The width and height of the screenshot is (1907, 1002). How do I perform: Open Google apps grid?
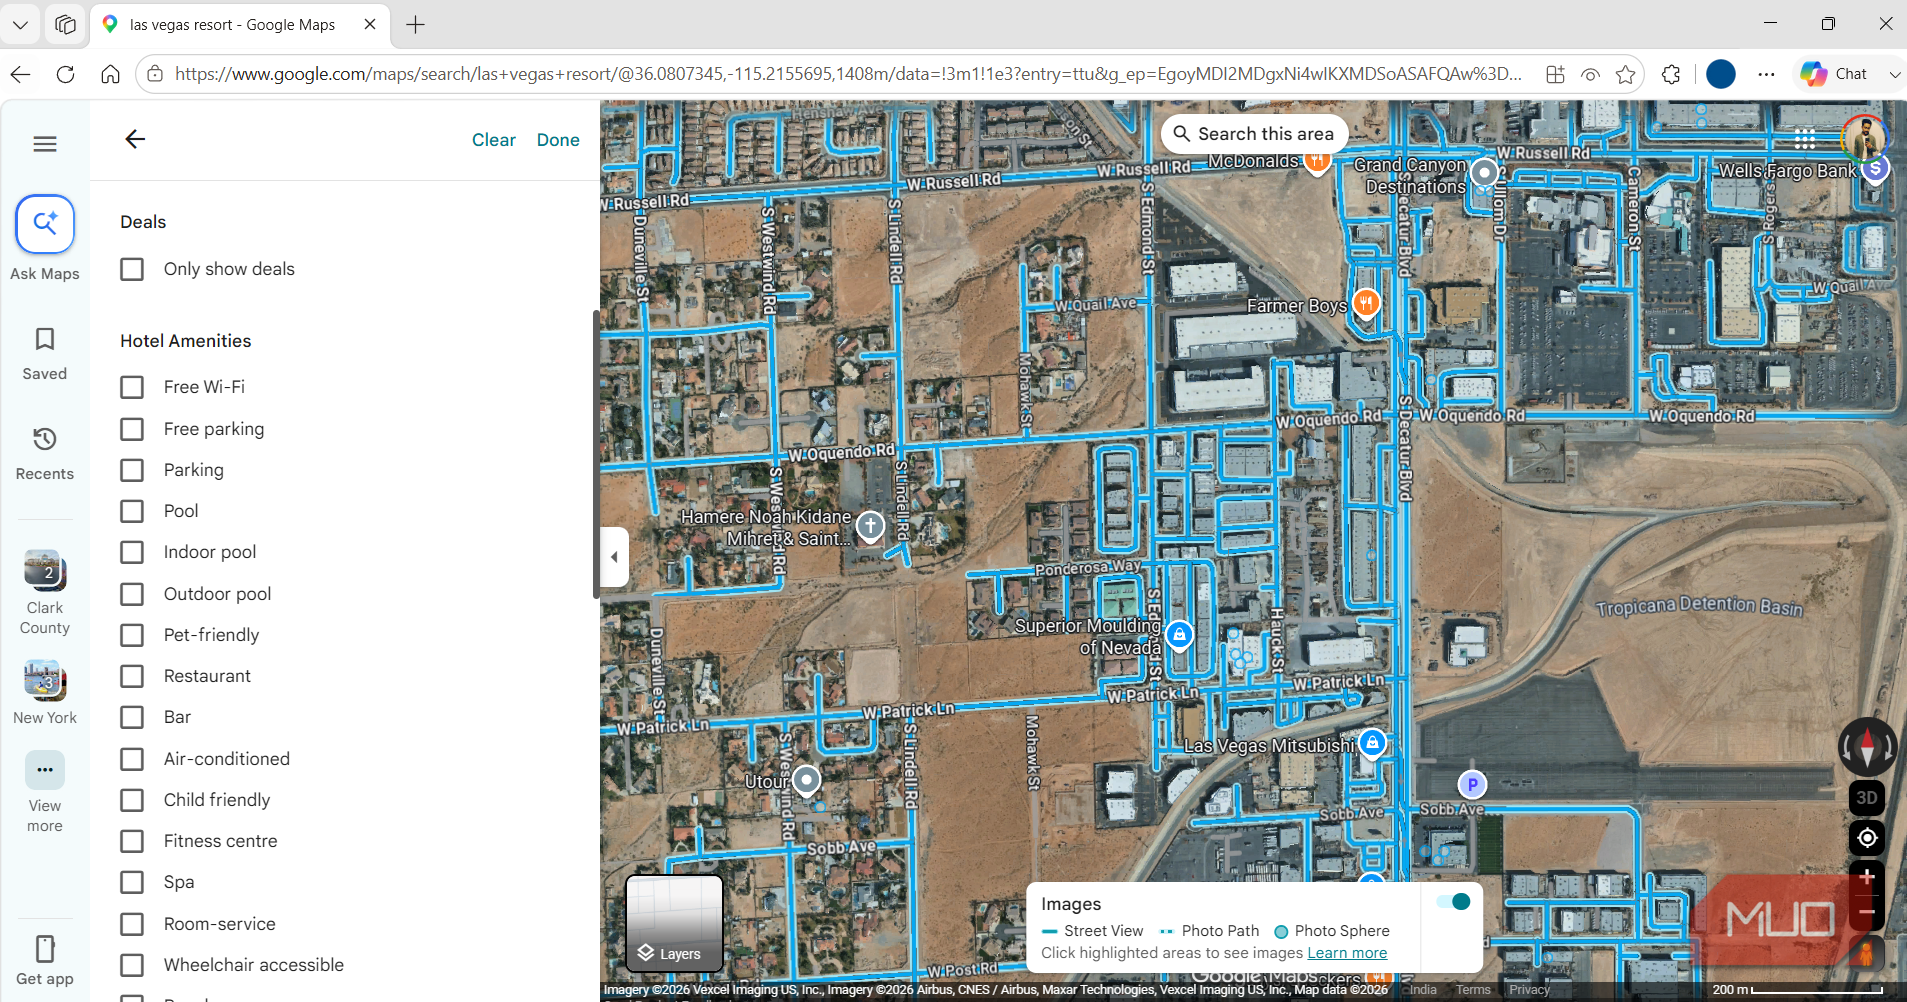click(1804, 139)
